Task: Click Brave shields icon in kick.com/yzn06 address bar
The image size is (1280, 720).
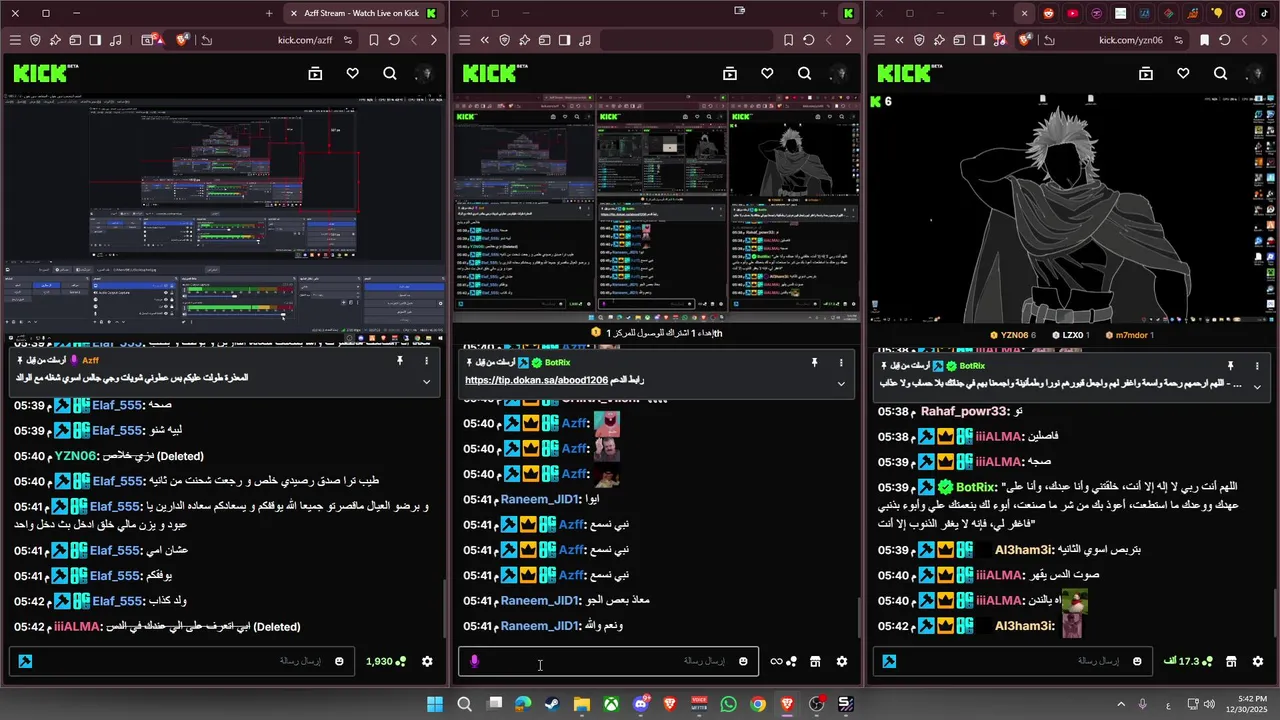Action: point(1025,40)
